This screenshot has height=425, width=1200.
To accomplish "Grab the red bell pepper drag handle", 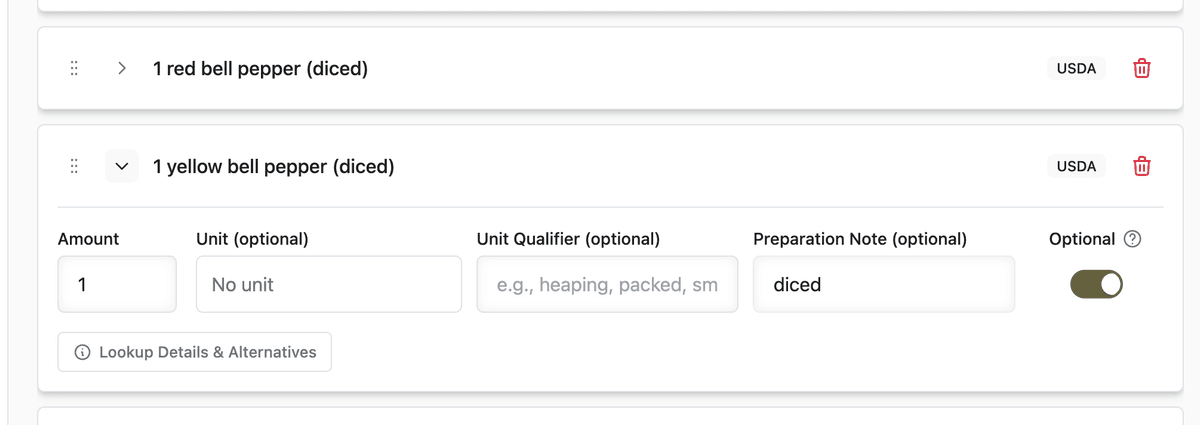I will pos(74,69).
